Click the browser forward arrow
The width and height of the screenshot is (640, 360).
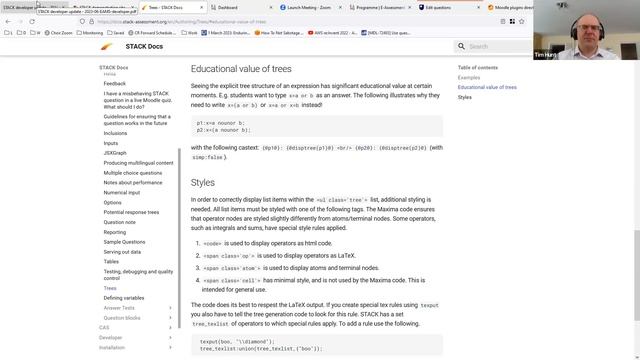pyautogui.click(x=20, y=21)
